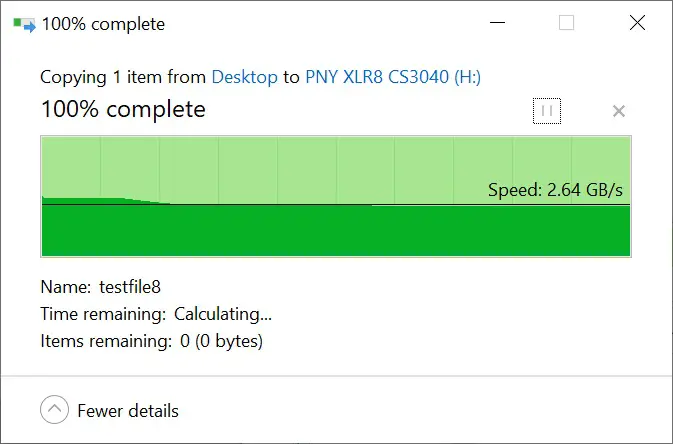673x444 pixels.
Task: Click the disabled maximize button
Action: click(x=566, y=23)
